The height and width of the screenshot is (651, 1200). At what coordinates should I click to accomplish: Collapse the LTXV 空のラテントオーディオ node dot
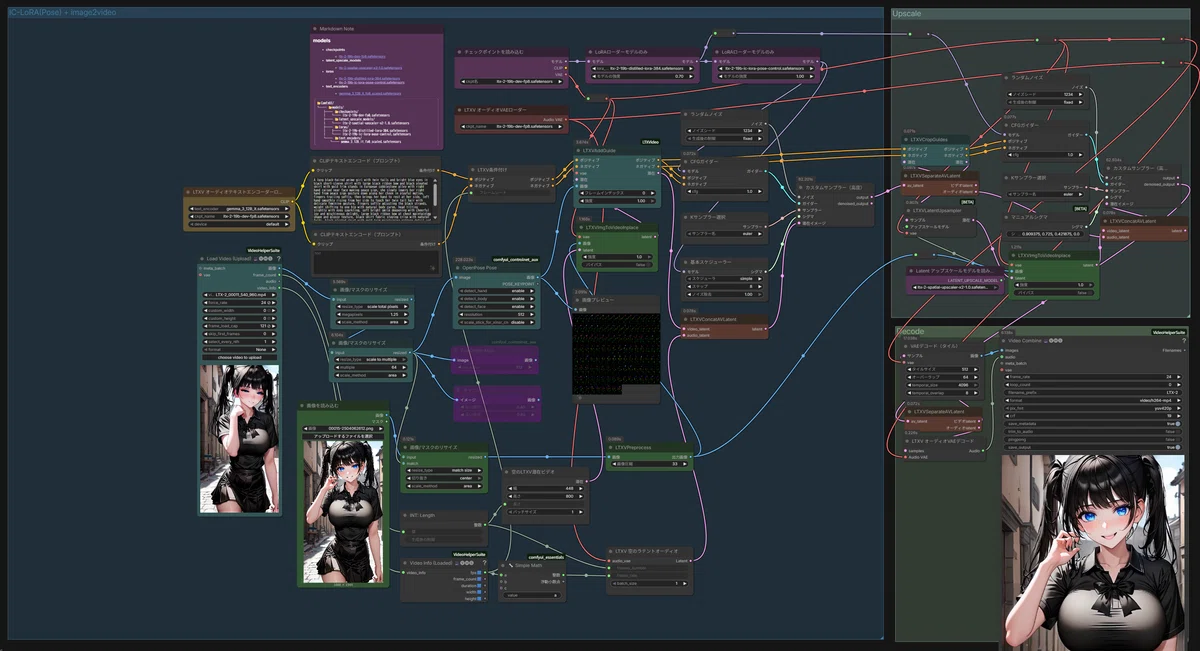[612, 551]
